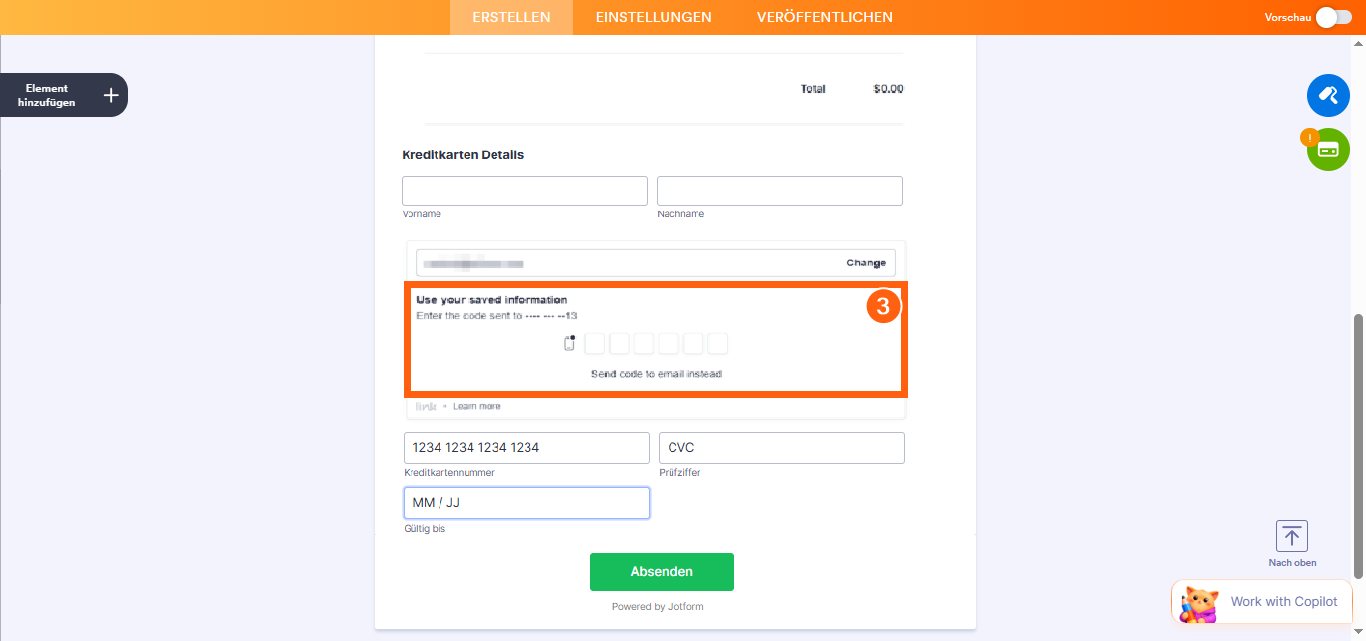Click the phone icon beside code boxes
The image size is (1366, 641).
pos(569,344)
